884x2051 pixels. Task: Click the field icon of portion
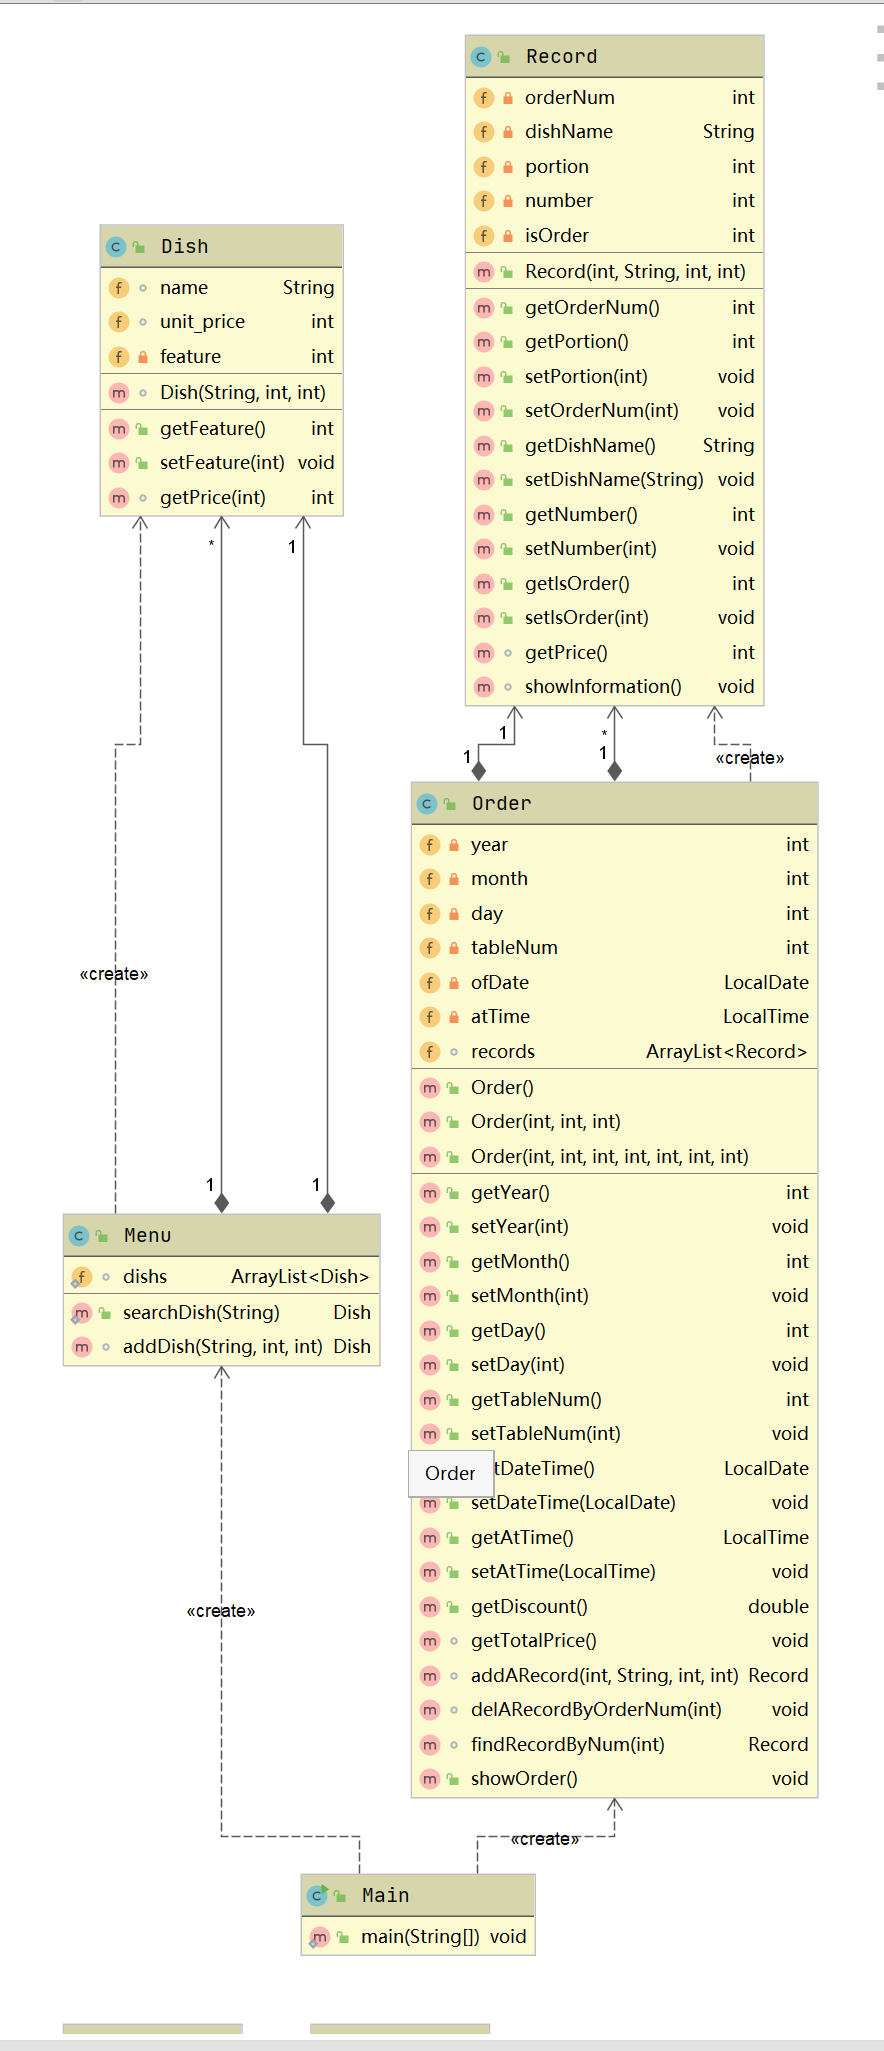(484, 167)
